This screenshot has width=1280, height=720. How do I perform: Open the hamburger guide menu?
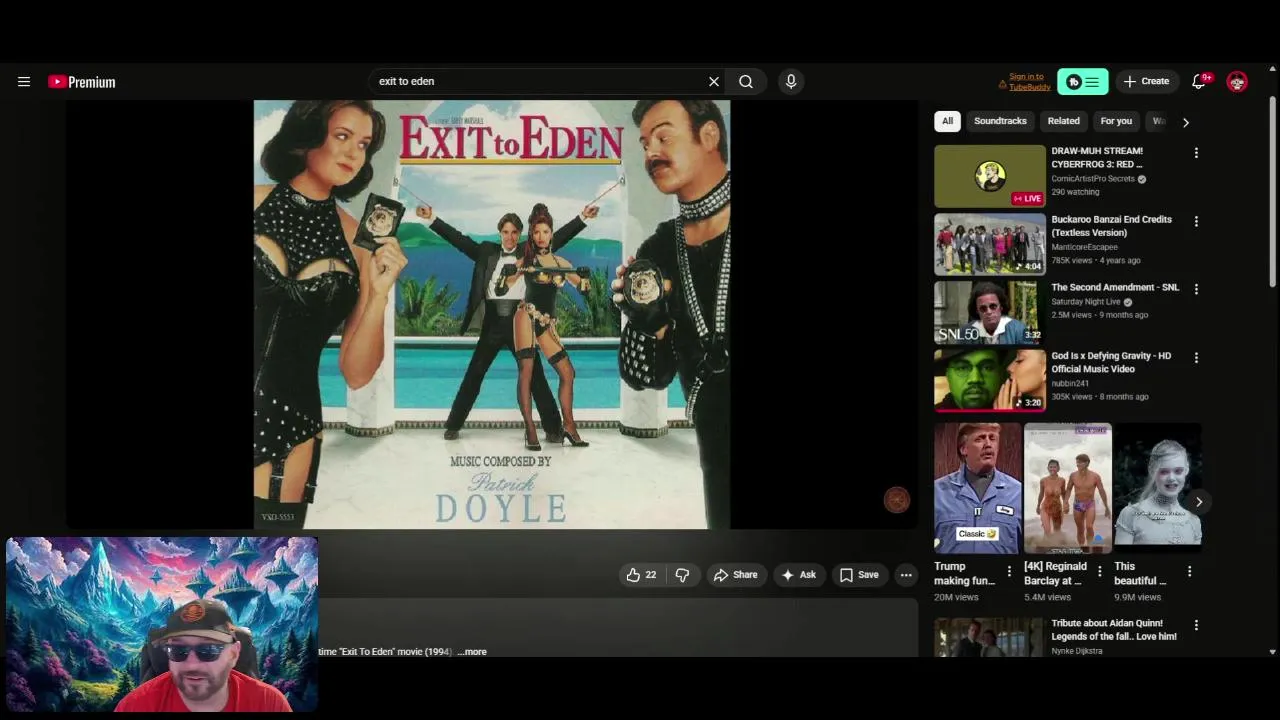coord(24,82)
